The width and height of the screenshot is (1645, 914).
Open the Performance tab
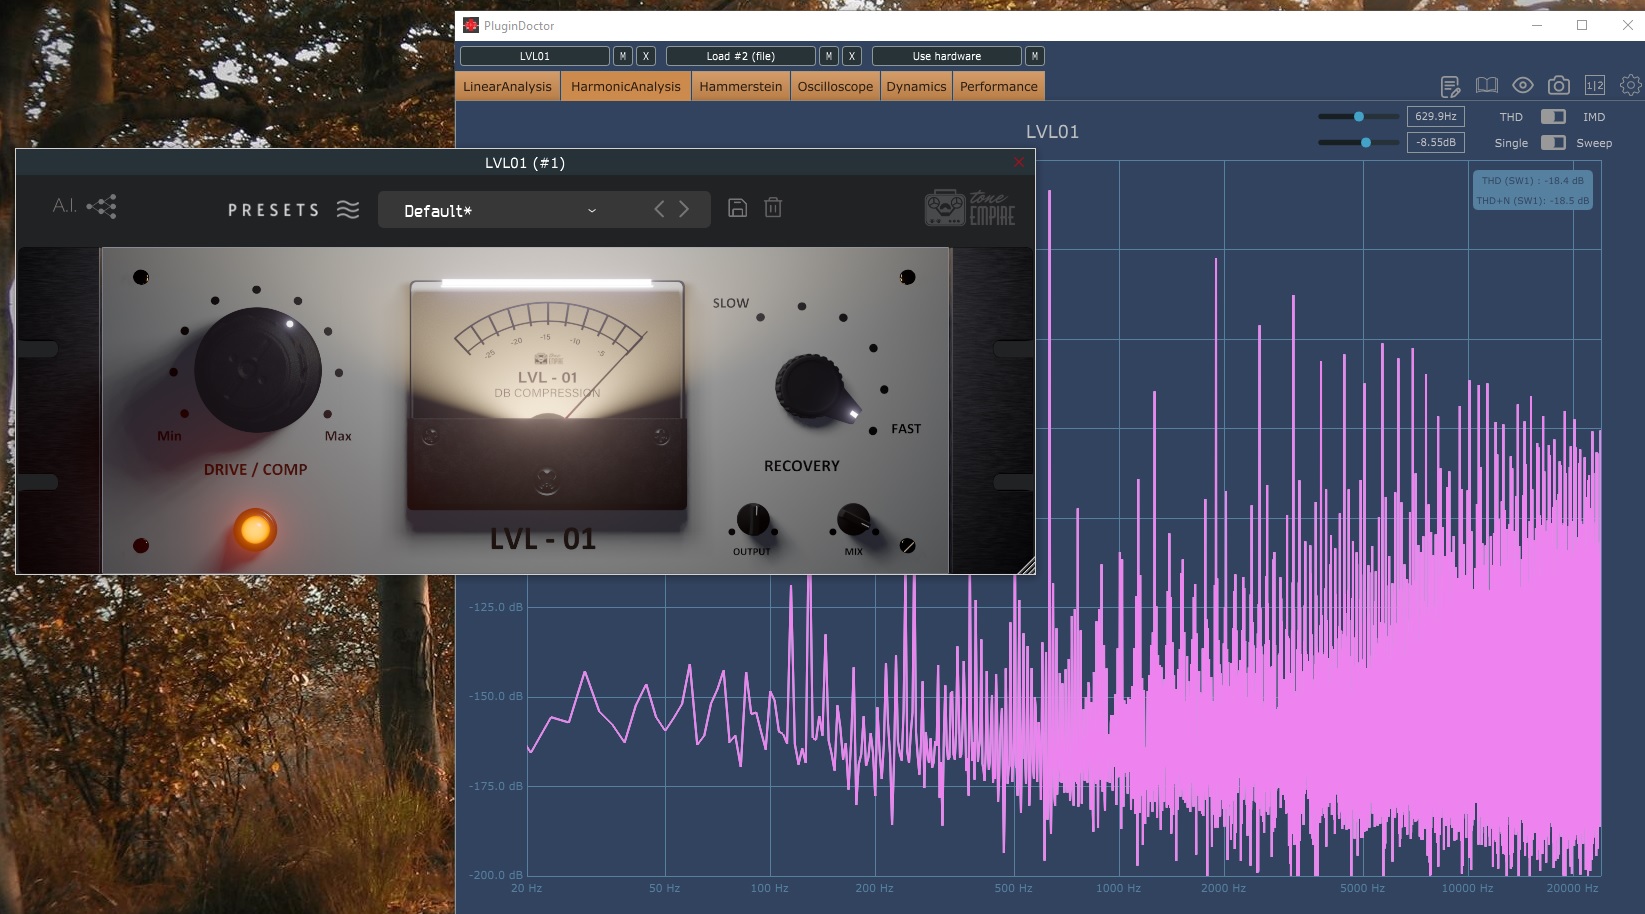[x=999, y=86]
